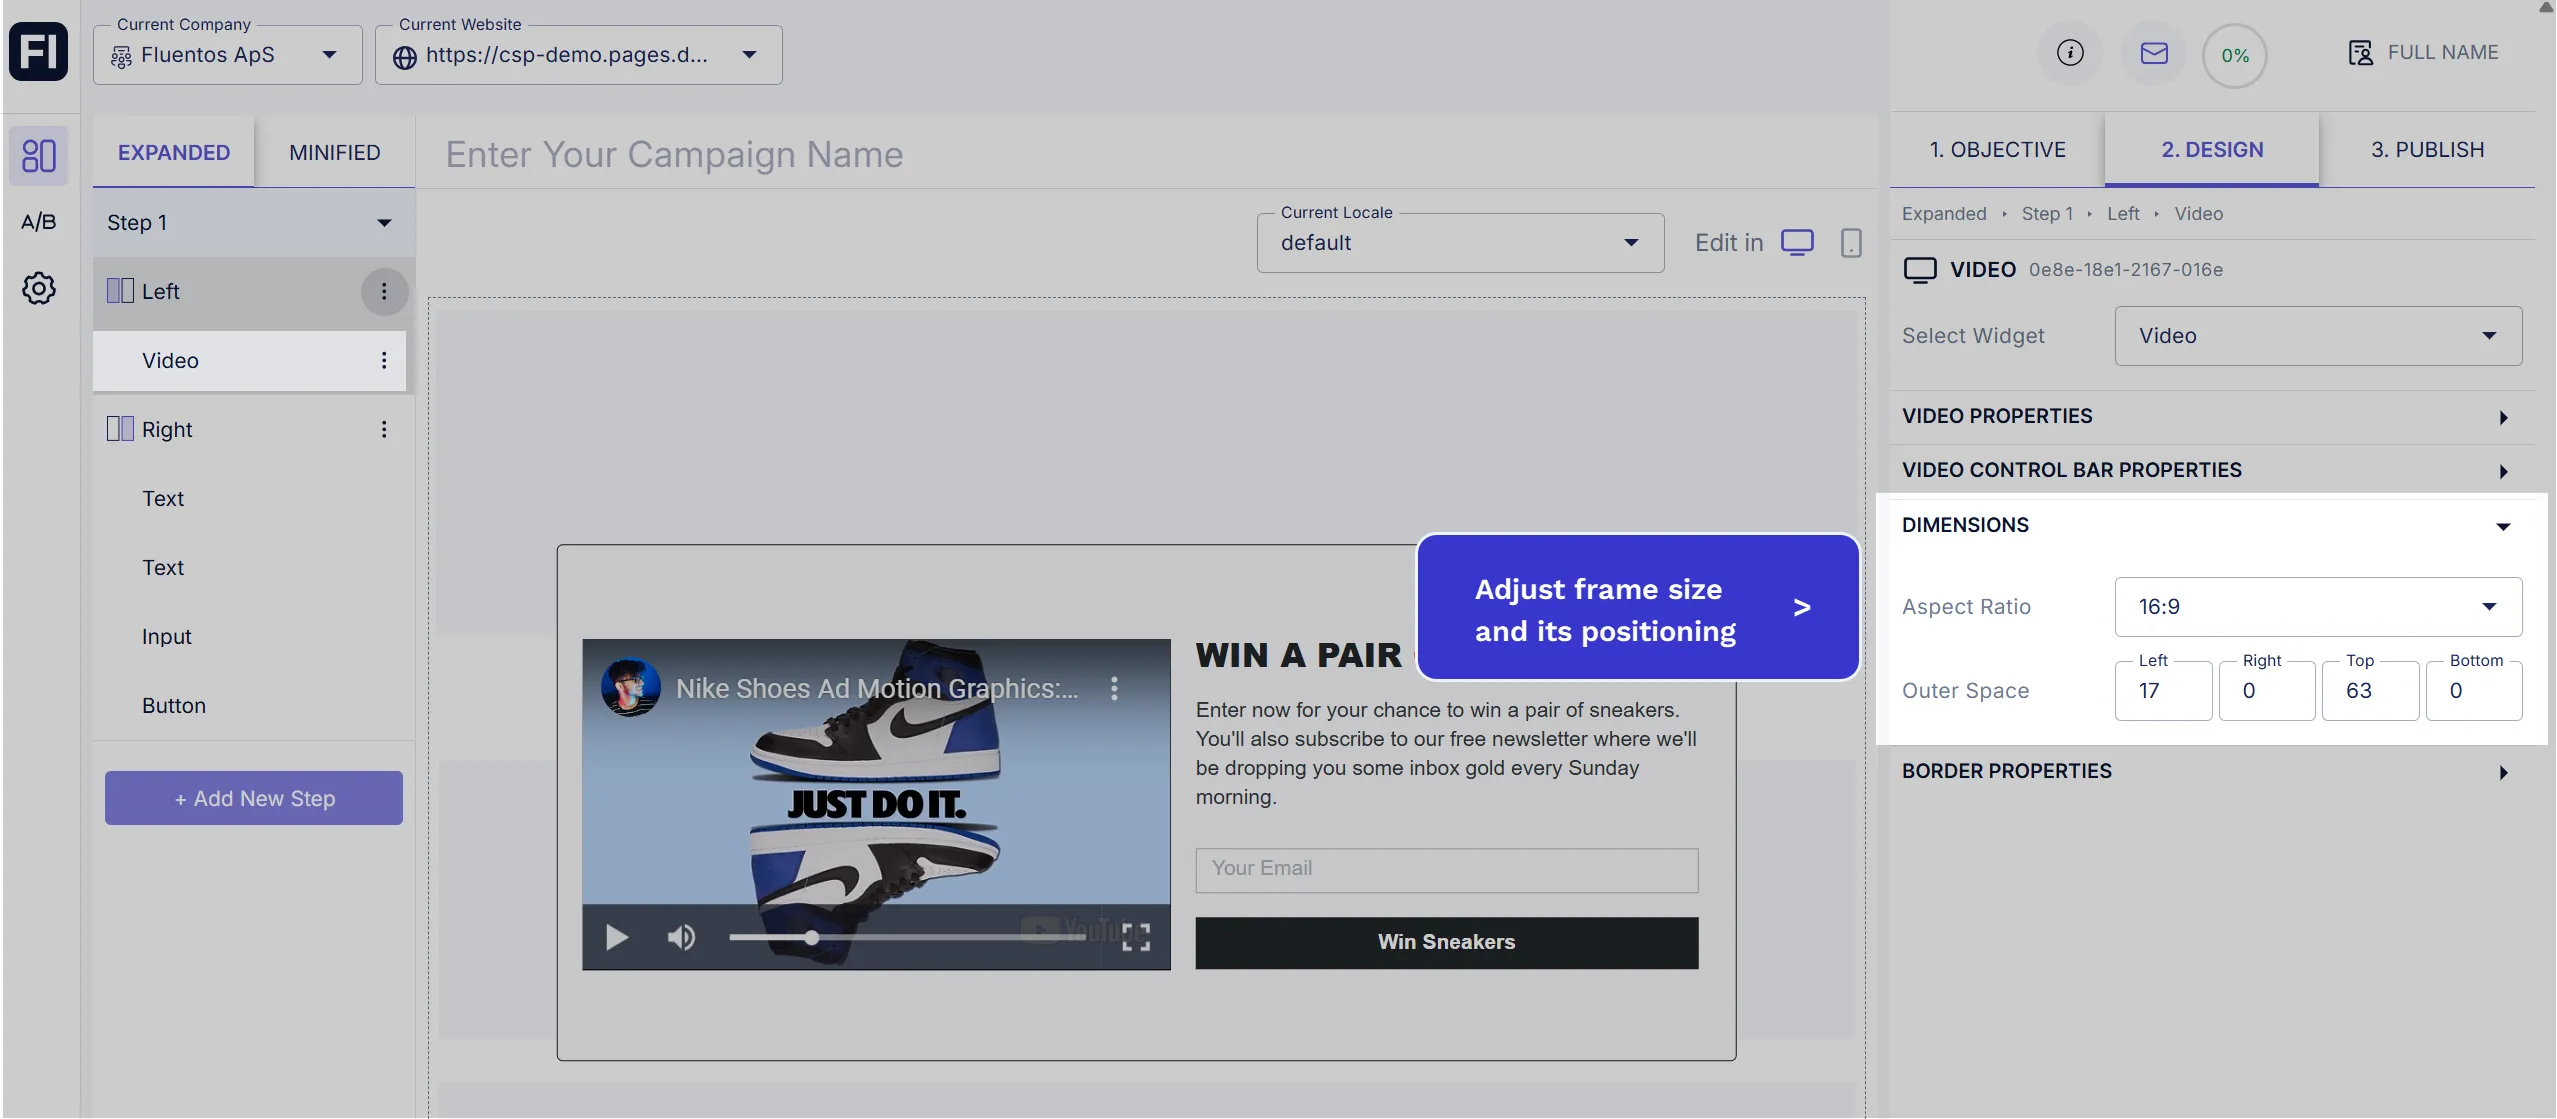This screenshot has width=2557, height=1119.
Task: Click the Win Sneakers button
Action: tap(1447, 943)
